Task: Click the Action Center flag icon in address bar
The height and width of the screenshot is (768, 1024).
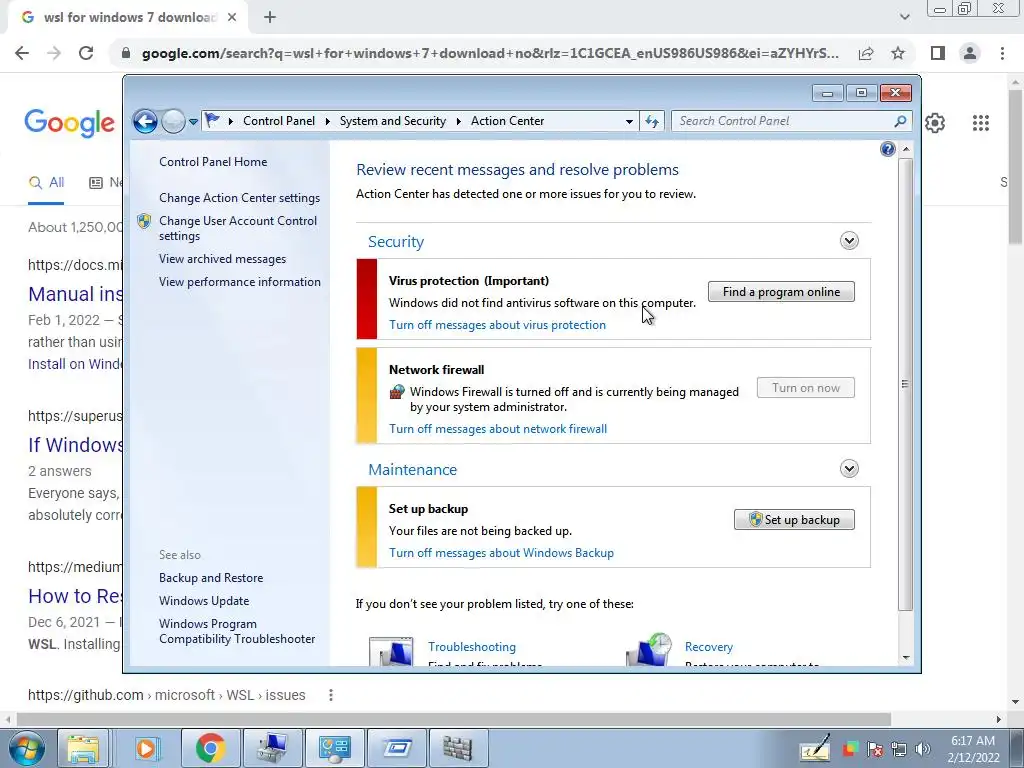Action: pyautogui.click(x=212, y=120)
